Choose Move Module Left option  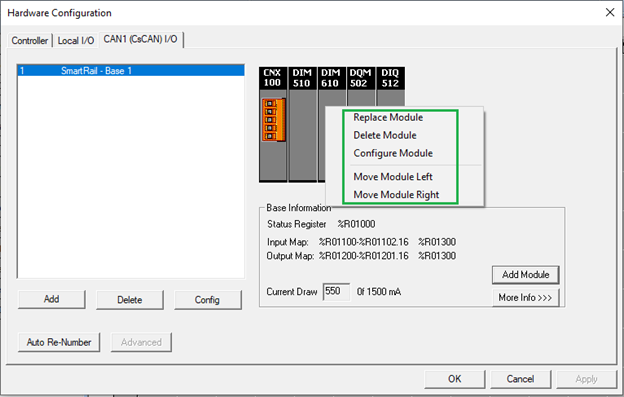click(x=393, y=177)
